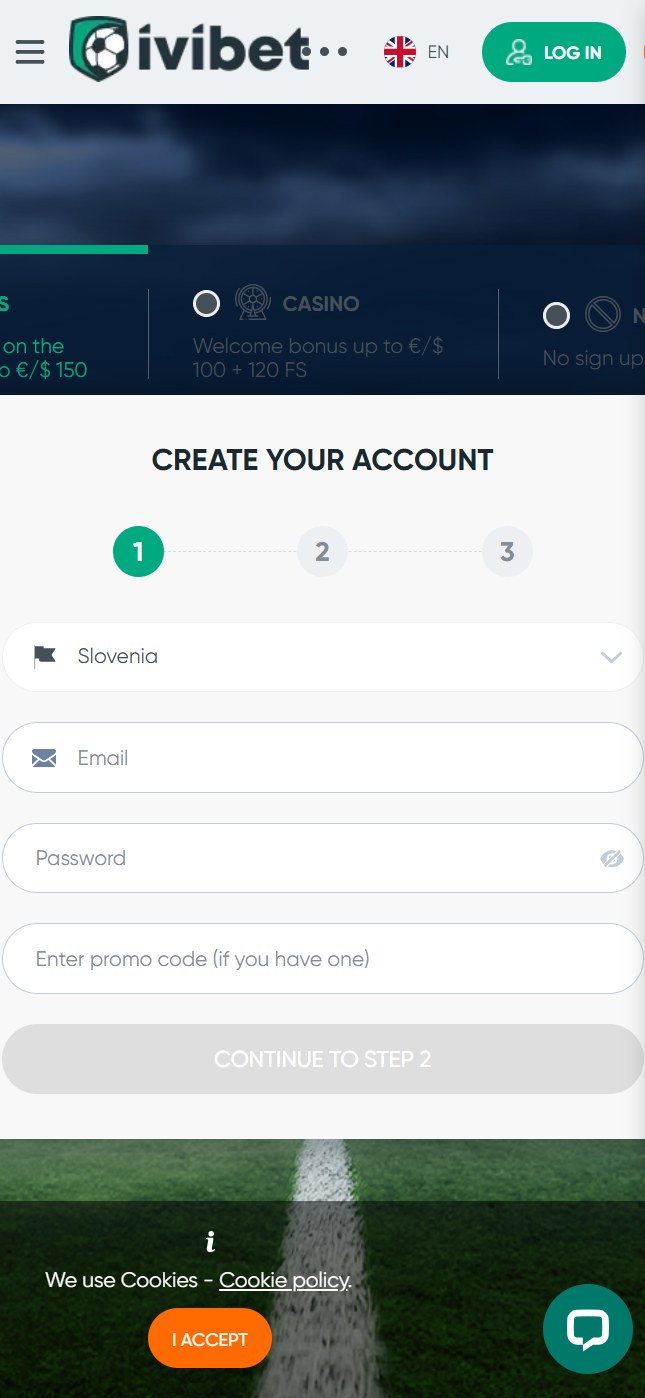The height and width of the screenshot is (1398, 645).
Task: Go to registration step 2
Action: coord(322,552)
